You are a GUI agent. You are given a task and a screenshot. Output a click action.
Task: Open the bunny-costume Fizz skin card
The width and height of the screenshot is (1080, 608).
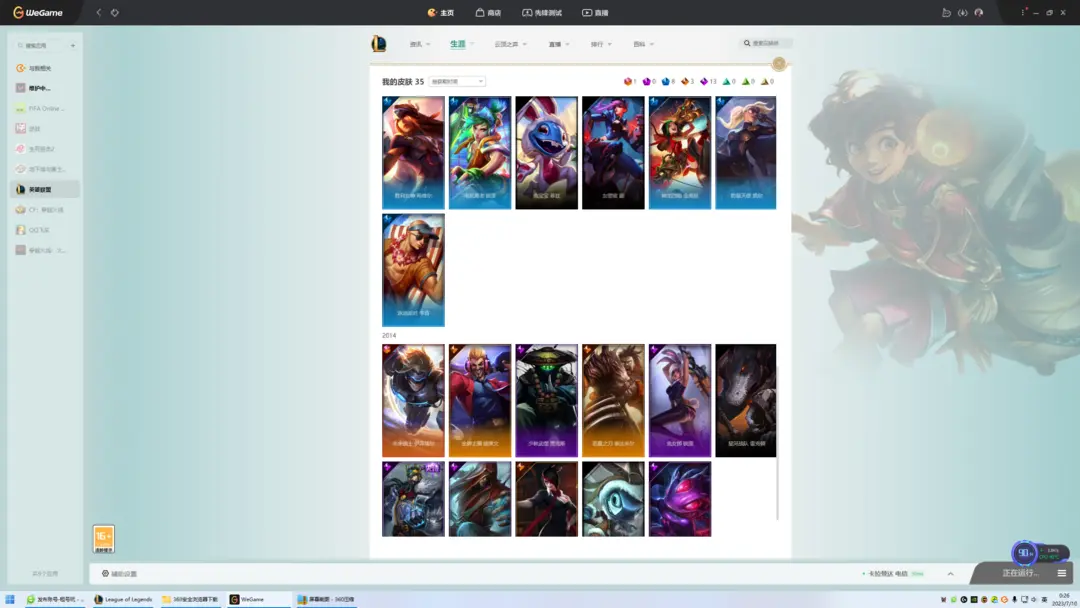coord(547,152)
